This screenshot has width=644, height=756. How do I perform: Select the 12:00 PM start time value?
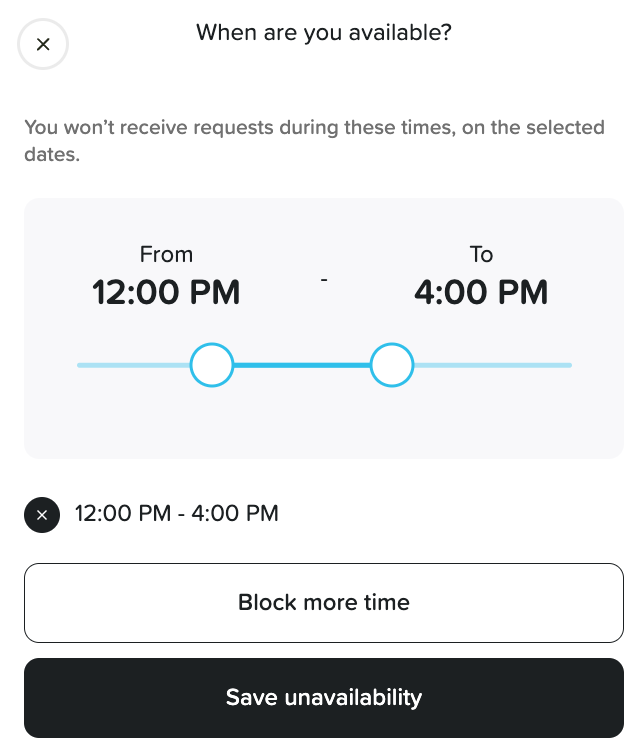coord(166,292)
